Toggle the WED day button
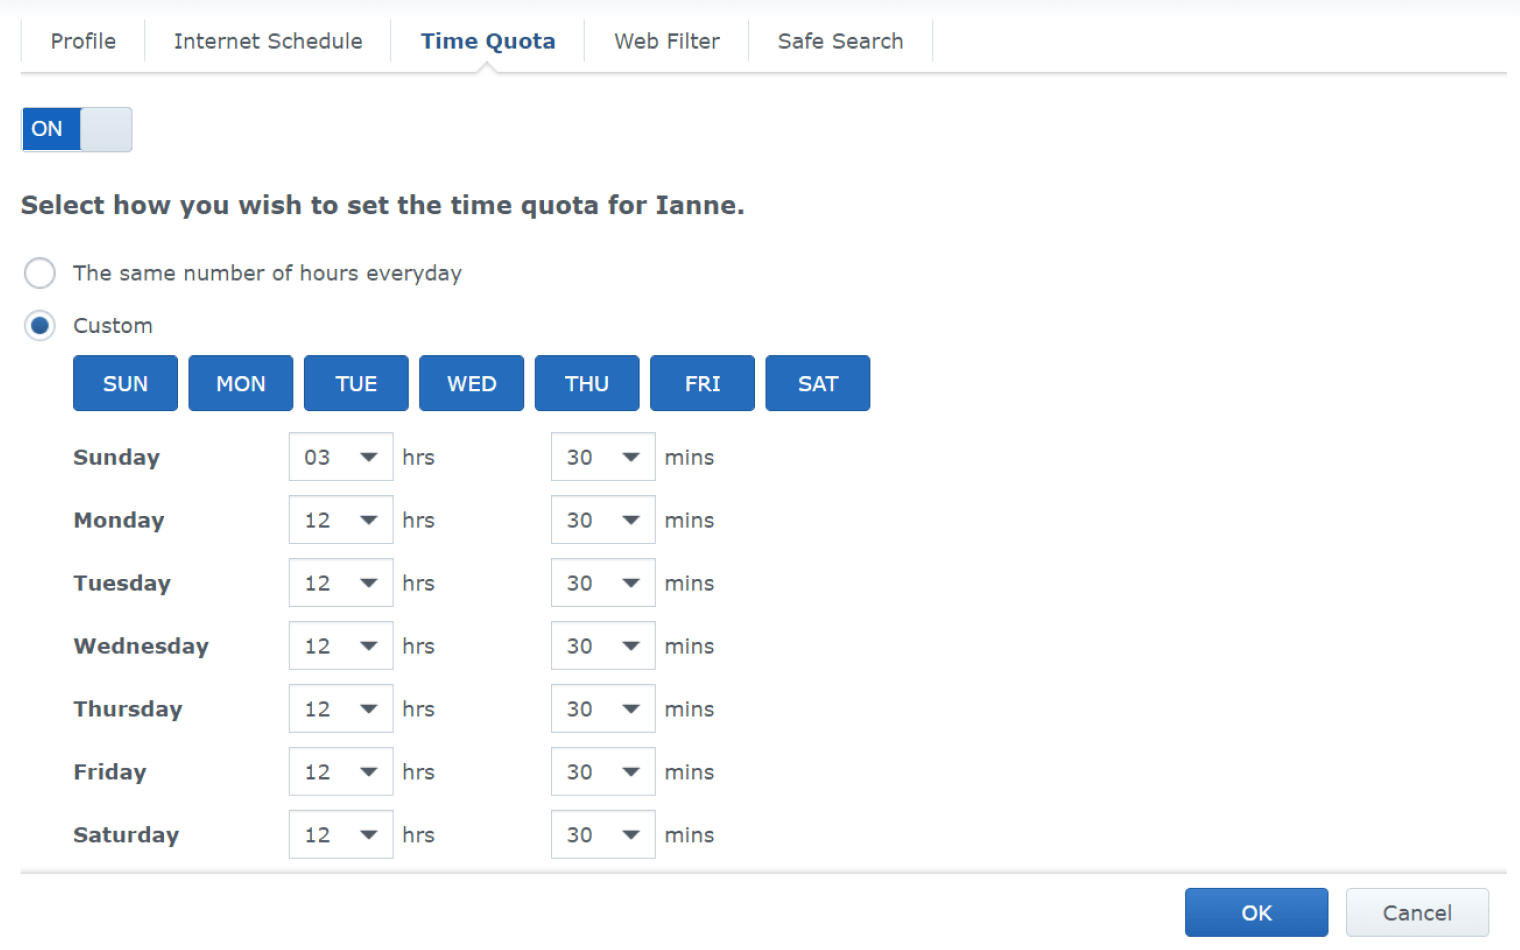1520x950 pixels. [471, 384]
